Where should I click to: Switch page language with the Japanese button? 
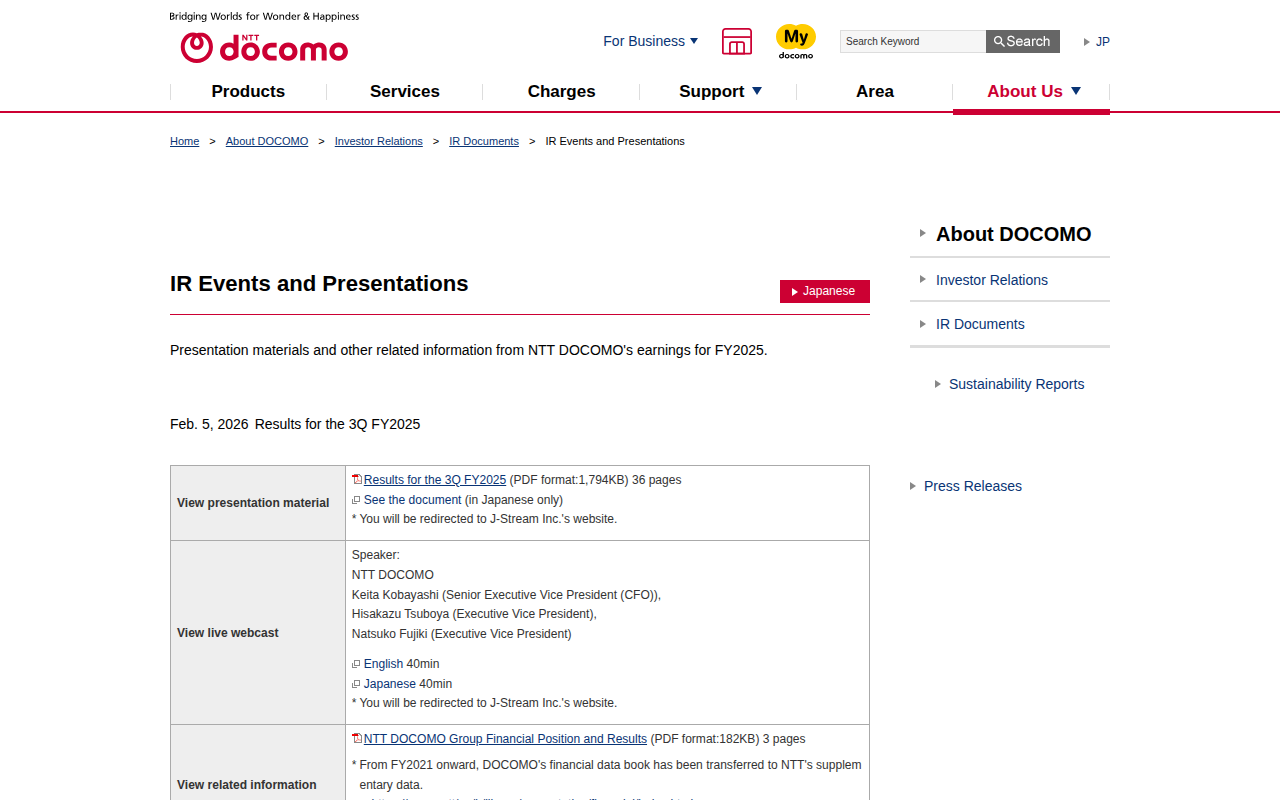[825, 291]
